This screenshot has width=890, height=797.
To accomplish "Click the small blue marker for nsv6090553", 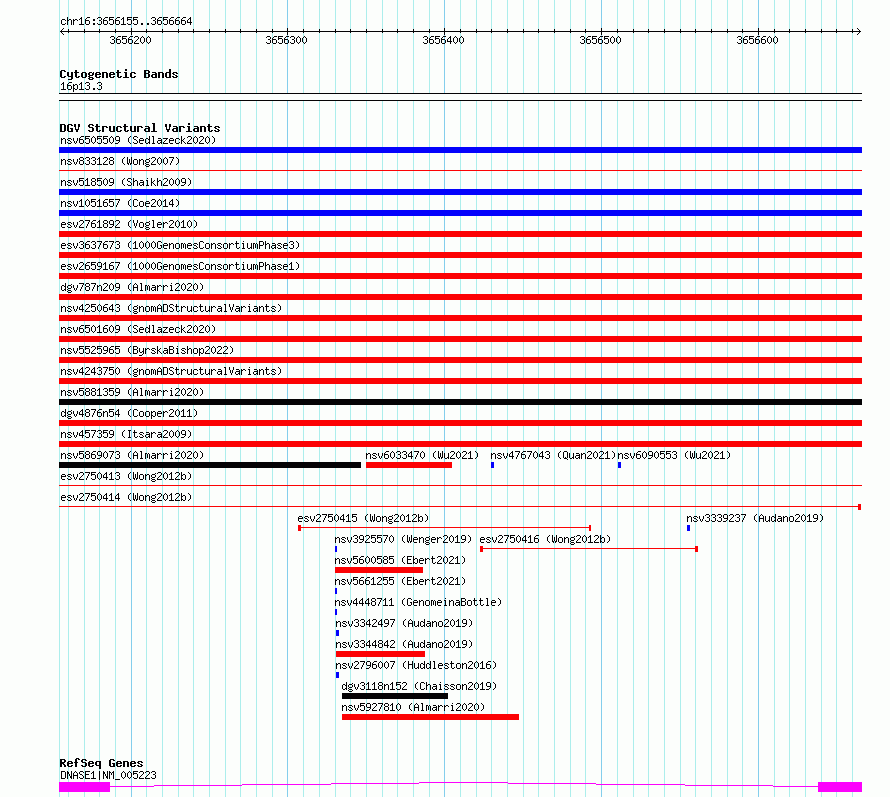I will click(x=619, y=465).
